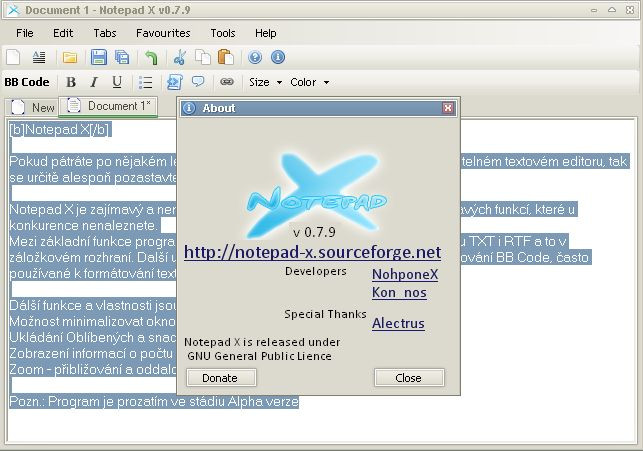Screen dimensions: 643x451
Task: Cut selection with the scissors icon
Action: click(180, 57)
